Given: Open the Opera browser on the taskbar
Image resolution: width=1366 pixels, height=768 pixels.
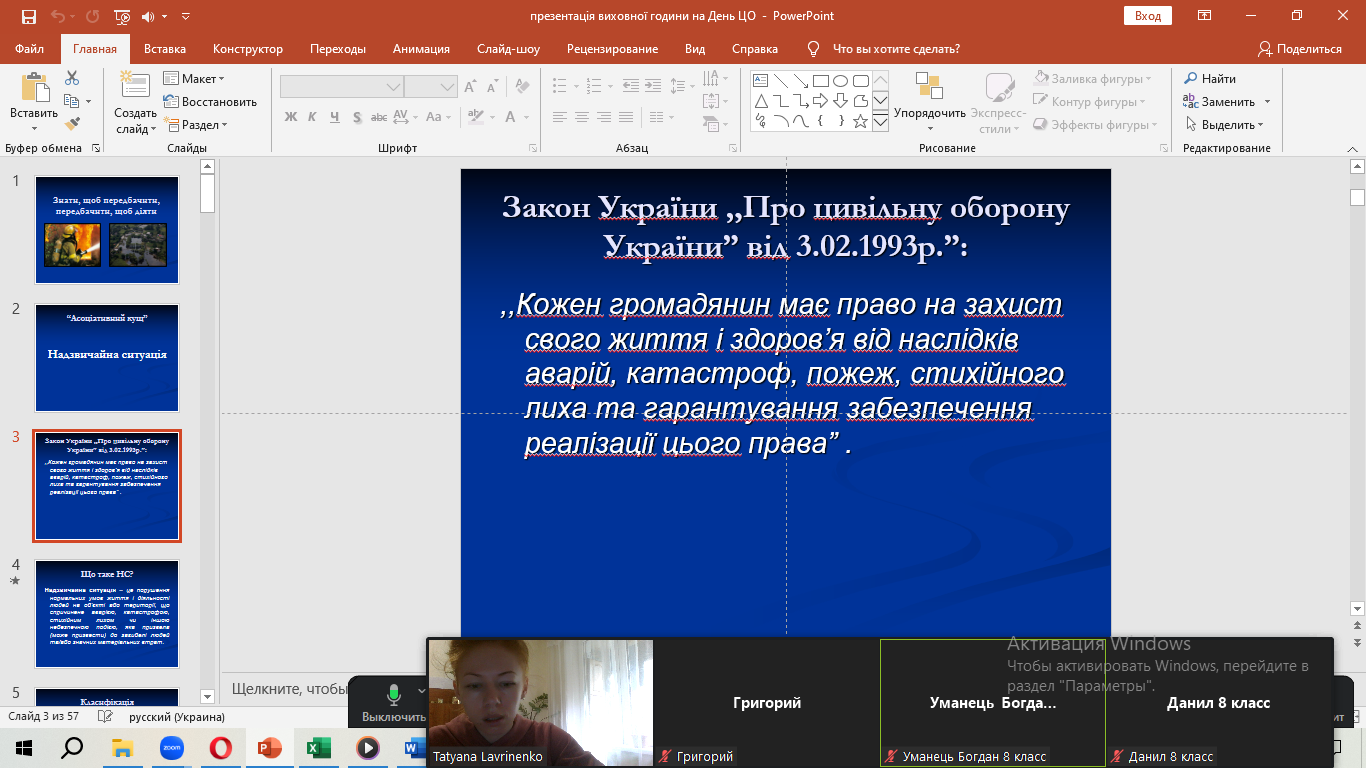Looking at the screenshot, I should click(x=219, y=747).
